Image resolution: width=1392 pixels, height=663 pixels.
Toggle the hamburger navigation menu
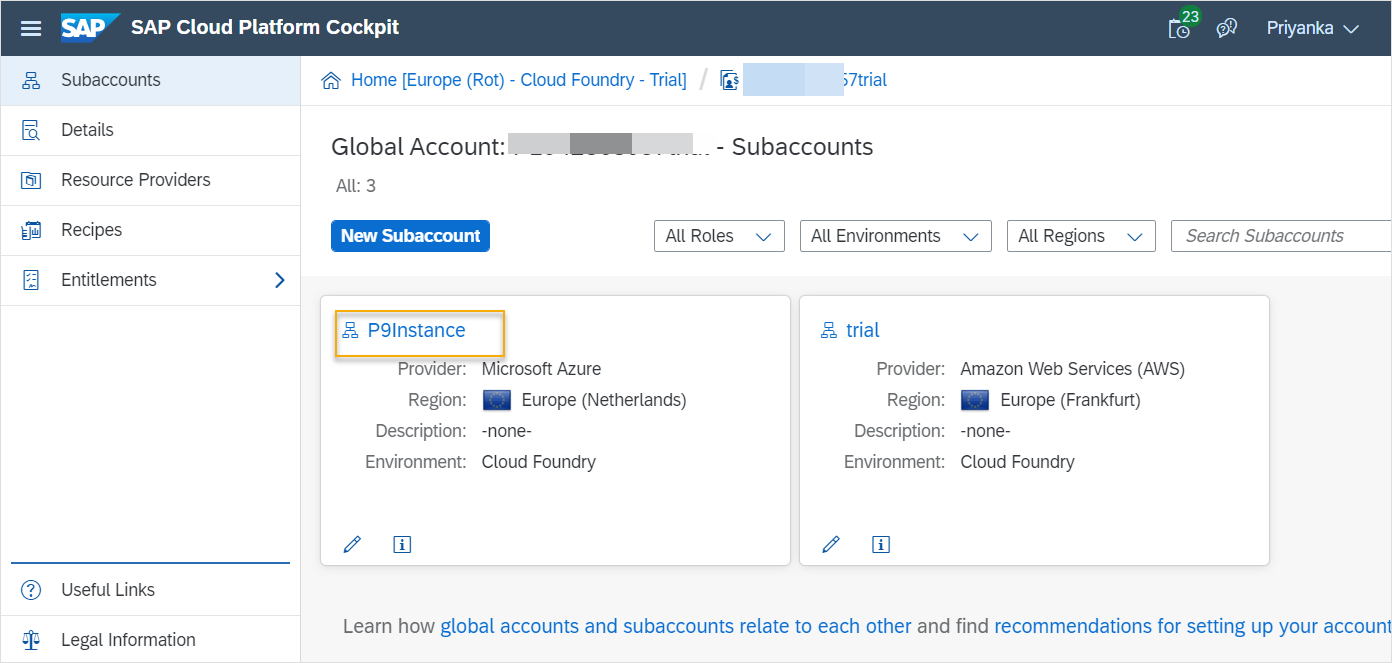coord(31,28)
